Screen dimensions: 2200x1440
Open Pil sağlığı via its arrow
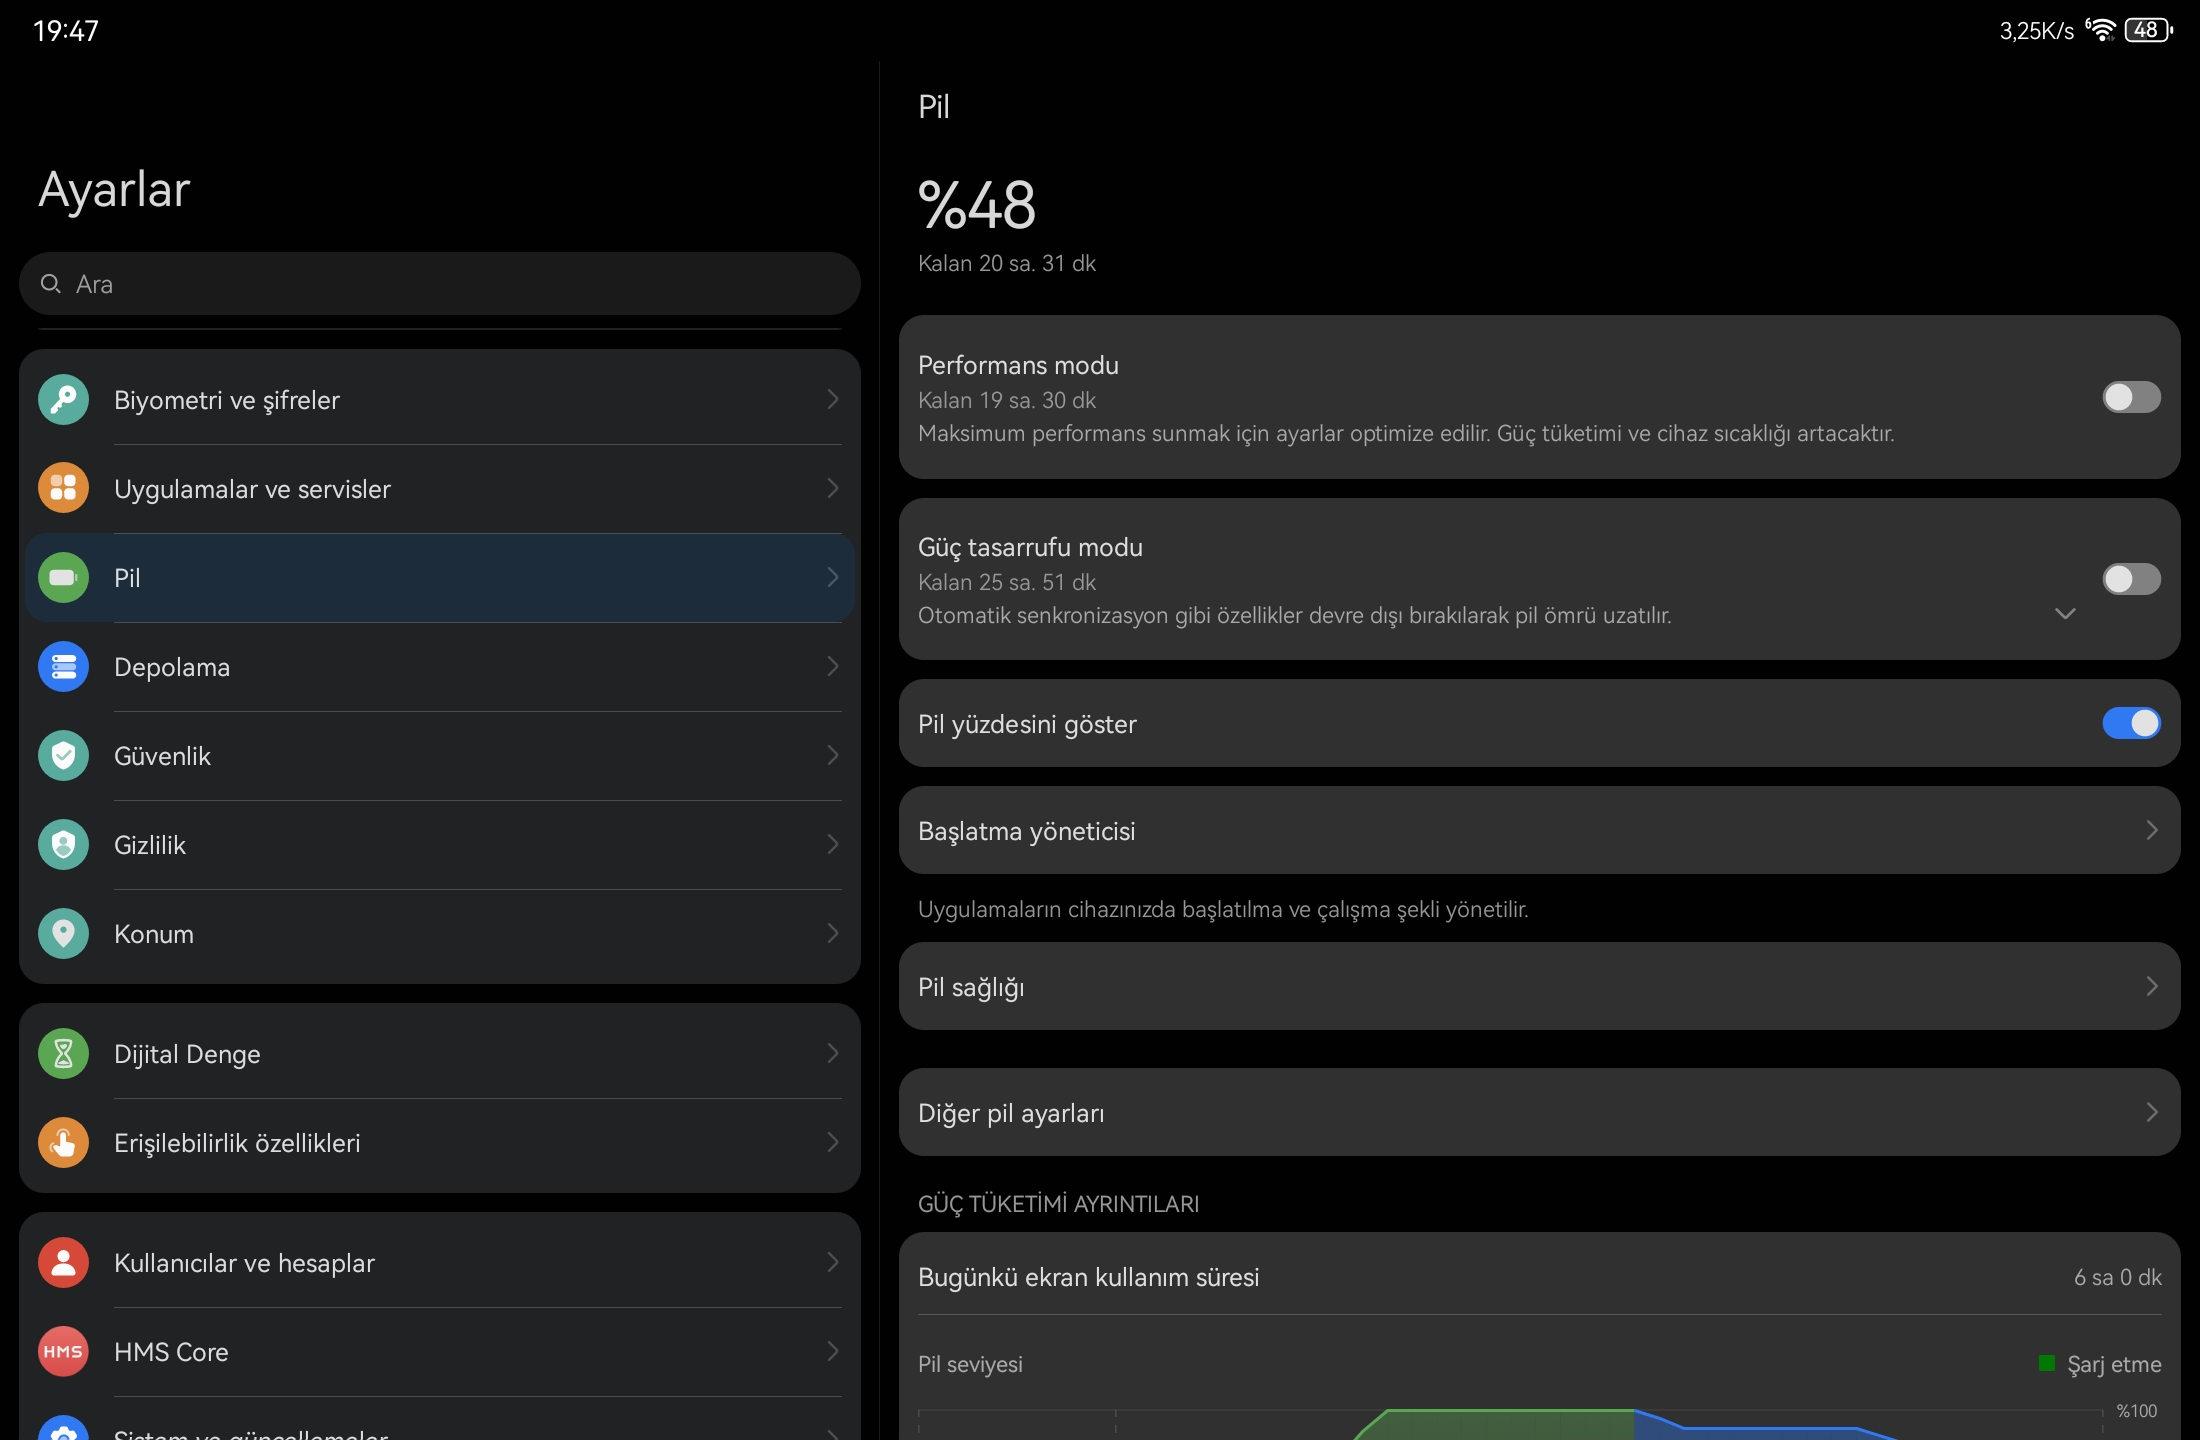pyautogui.click(x=2152, y=987)
